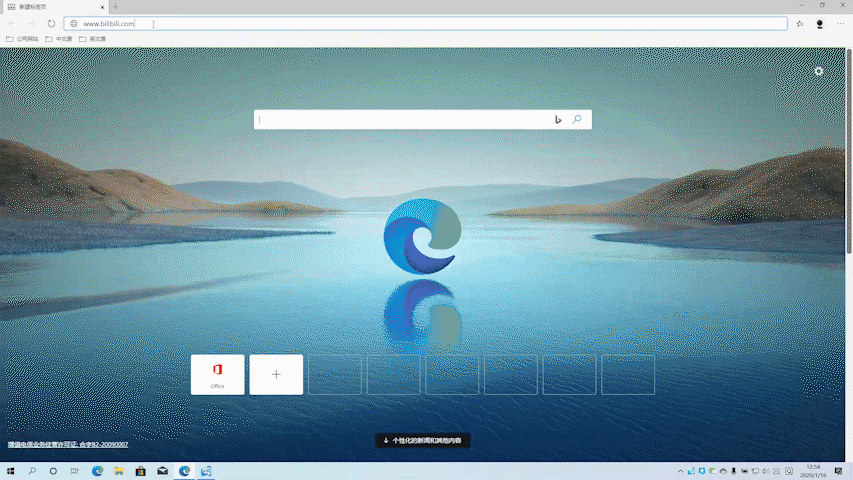Add a new quick link with plus tile

tap(276, 374)
